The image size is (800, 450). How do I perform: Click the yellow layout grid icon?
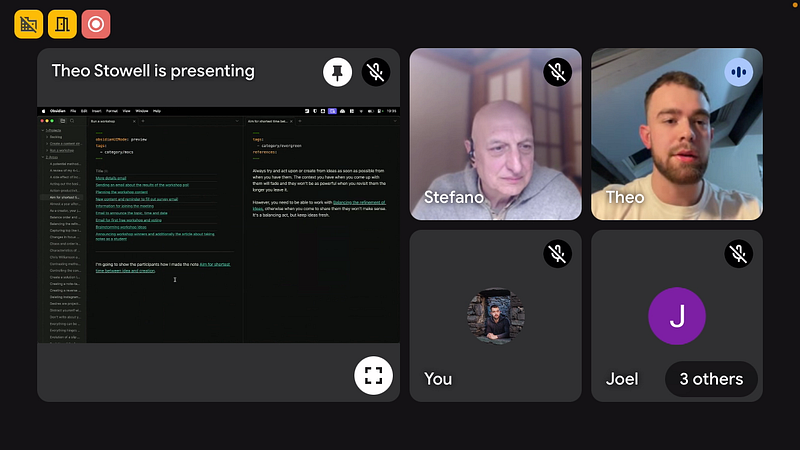(x=29, y=24)
